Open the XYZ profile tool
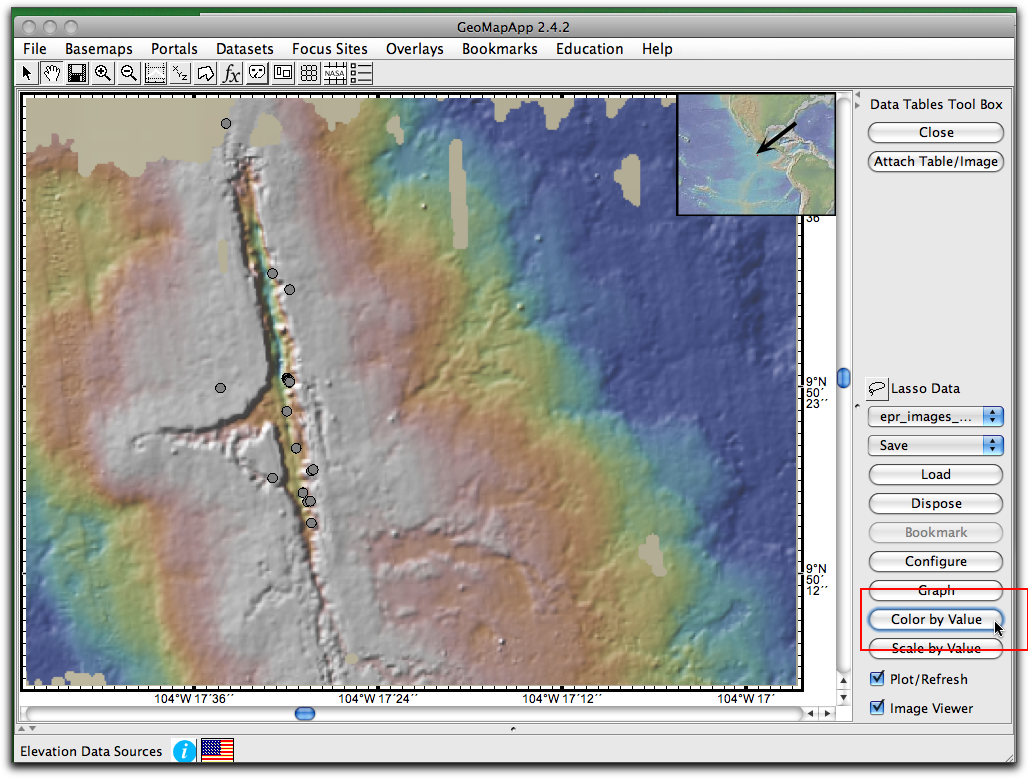The height and width of the screenshot is (778, 1028). 180,72
